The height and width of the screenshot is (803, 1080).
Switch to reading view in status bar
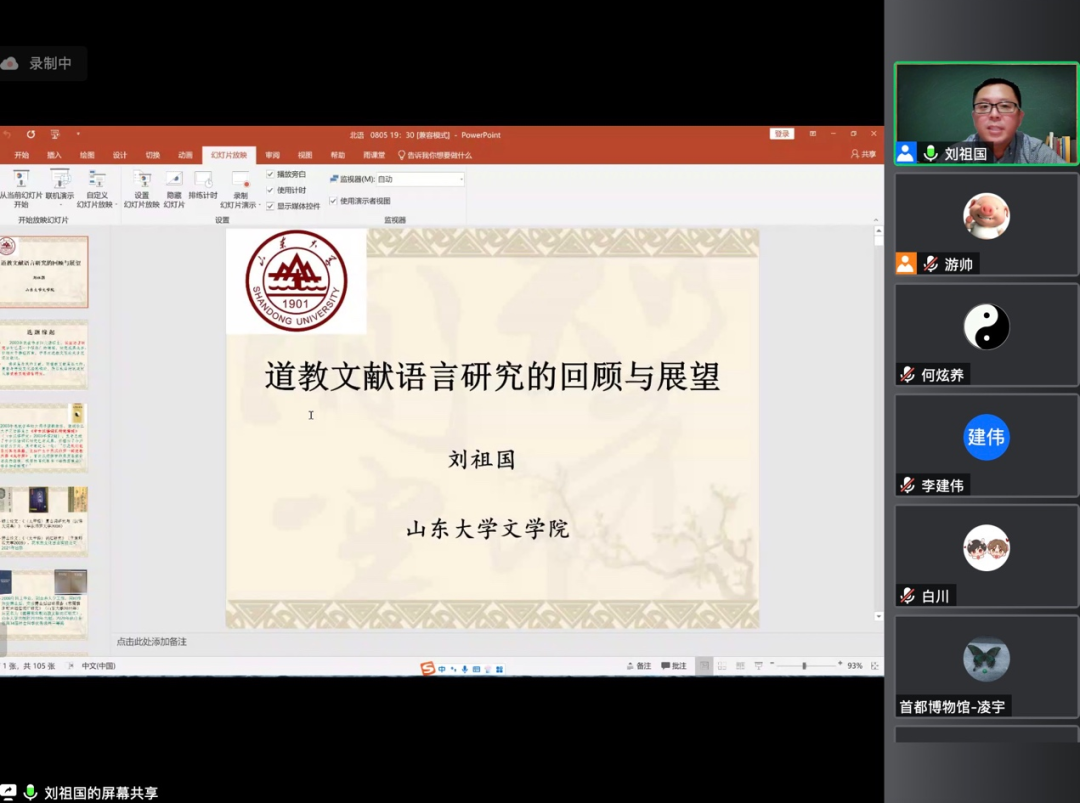coord(741,666)
